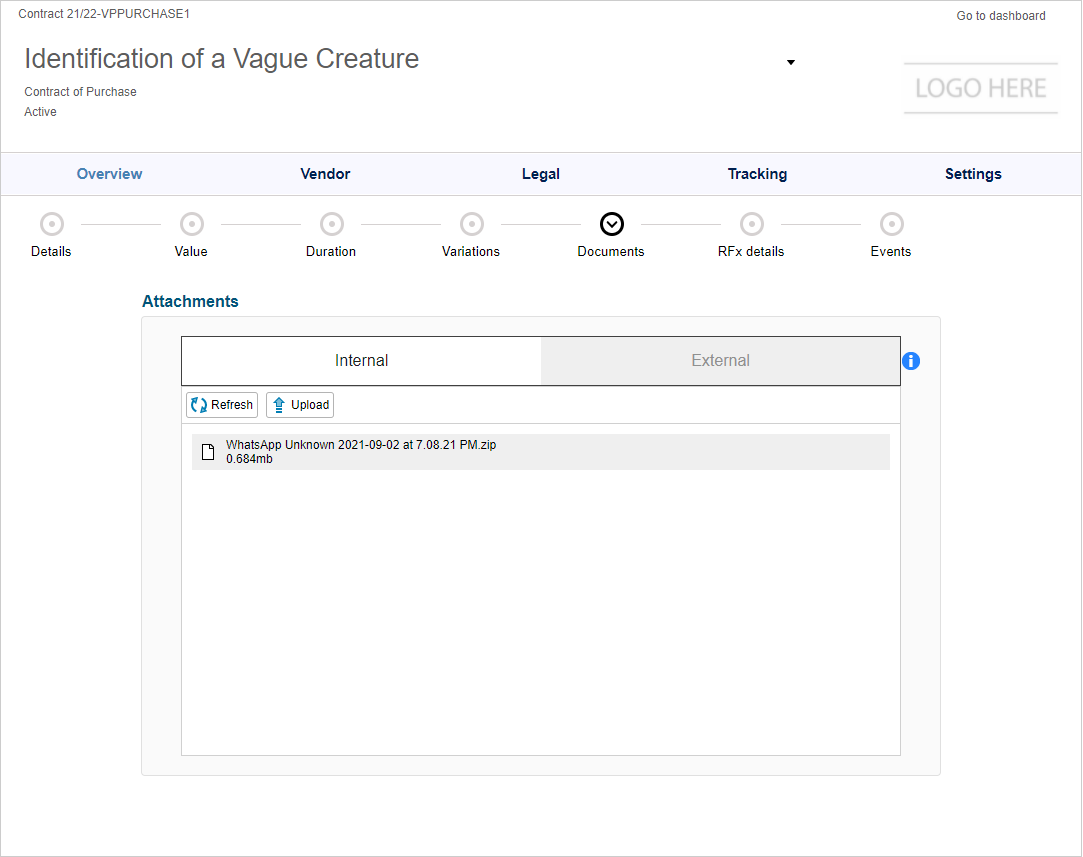This screenshot has height=857, width=1083.
Task: Open the Legal tab
Action: (x=541, y=174)
